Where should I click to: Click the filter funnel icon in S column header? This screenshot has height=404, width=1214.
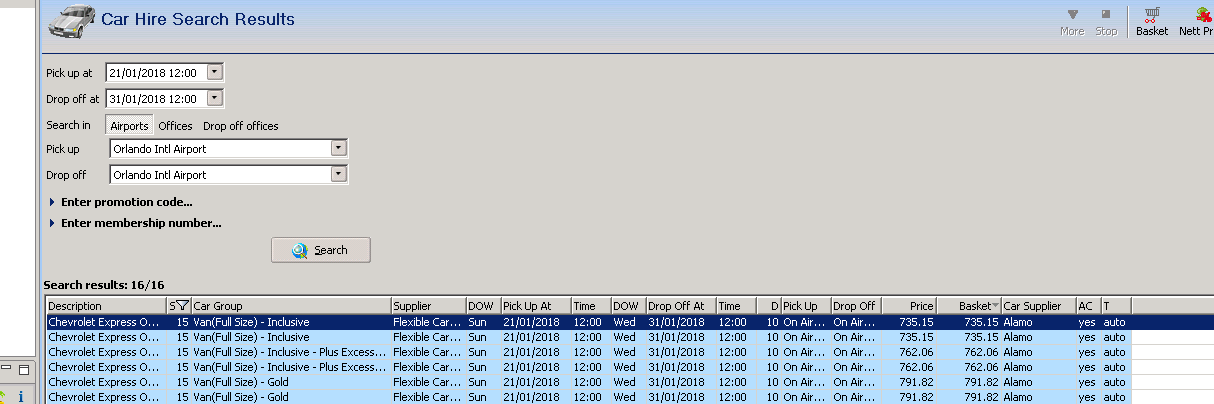click(182, 306)
